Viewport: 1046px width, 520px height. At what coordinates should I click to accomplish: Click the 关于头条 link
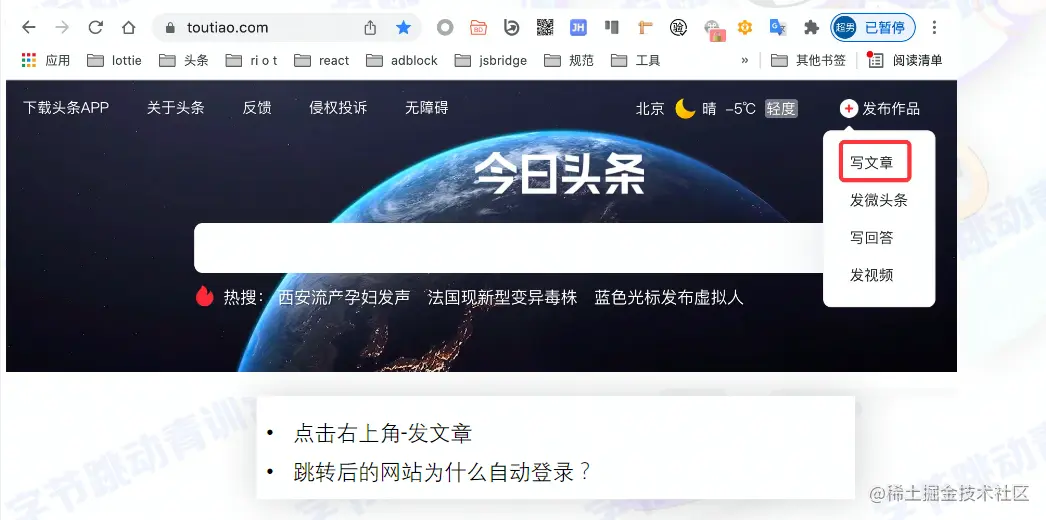pos(175,108)
